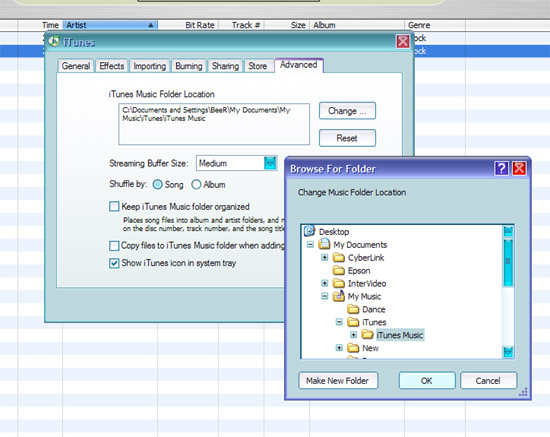Click the Epson folder icon

[339, 270]
